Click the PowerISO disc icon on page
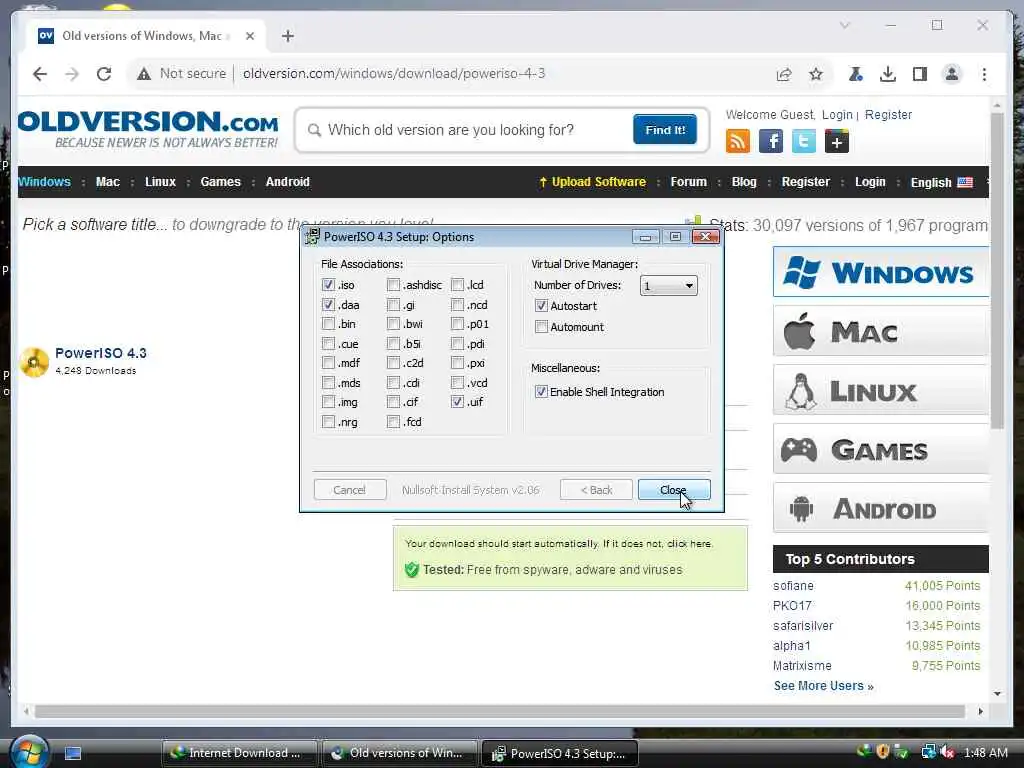This screenshot has width=1024, height=768. point(35,362)
